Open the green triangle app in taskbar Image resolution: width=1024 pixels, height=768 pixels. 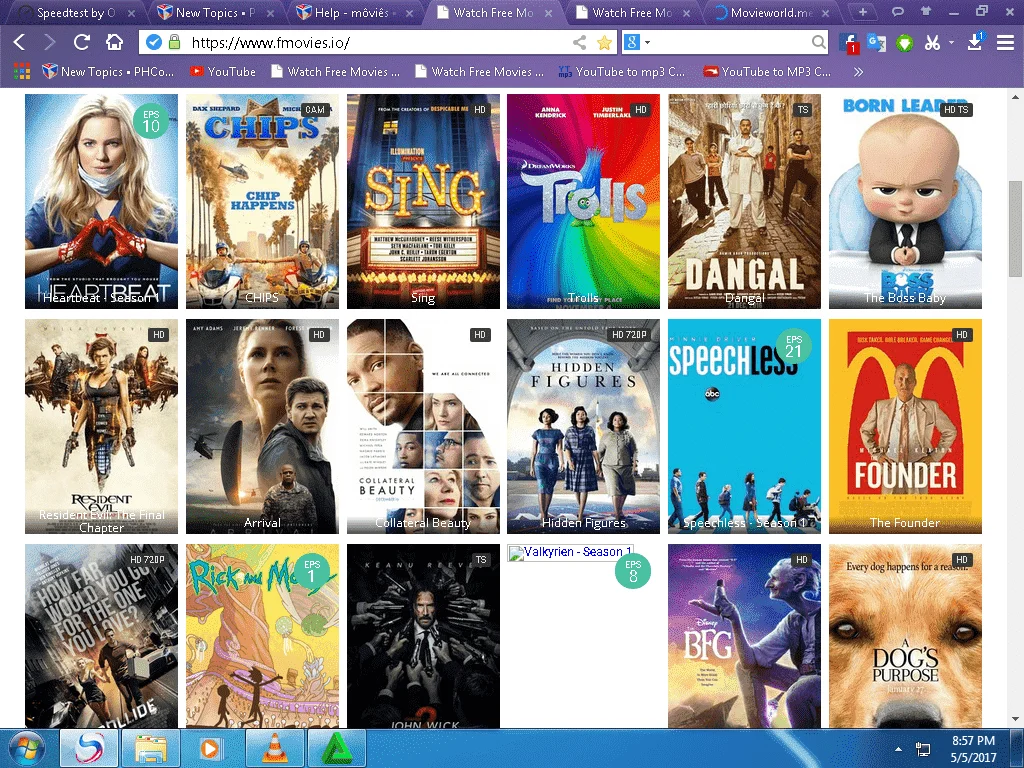(x=336, y=748)
